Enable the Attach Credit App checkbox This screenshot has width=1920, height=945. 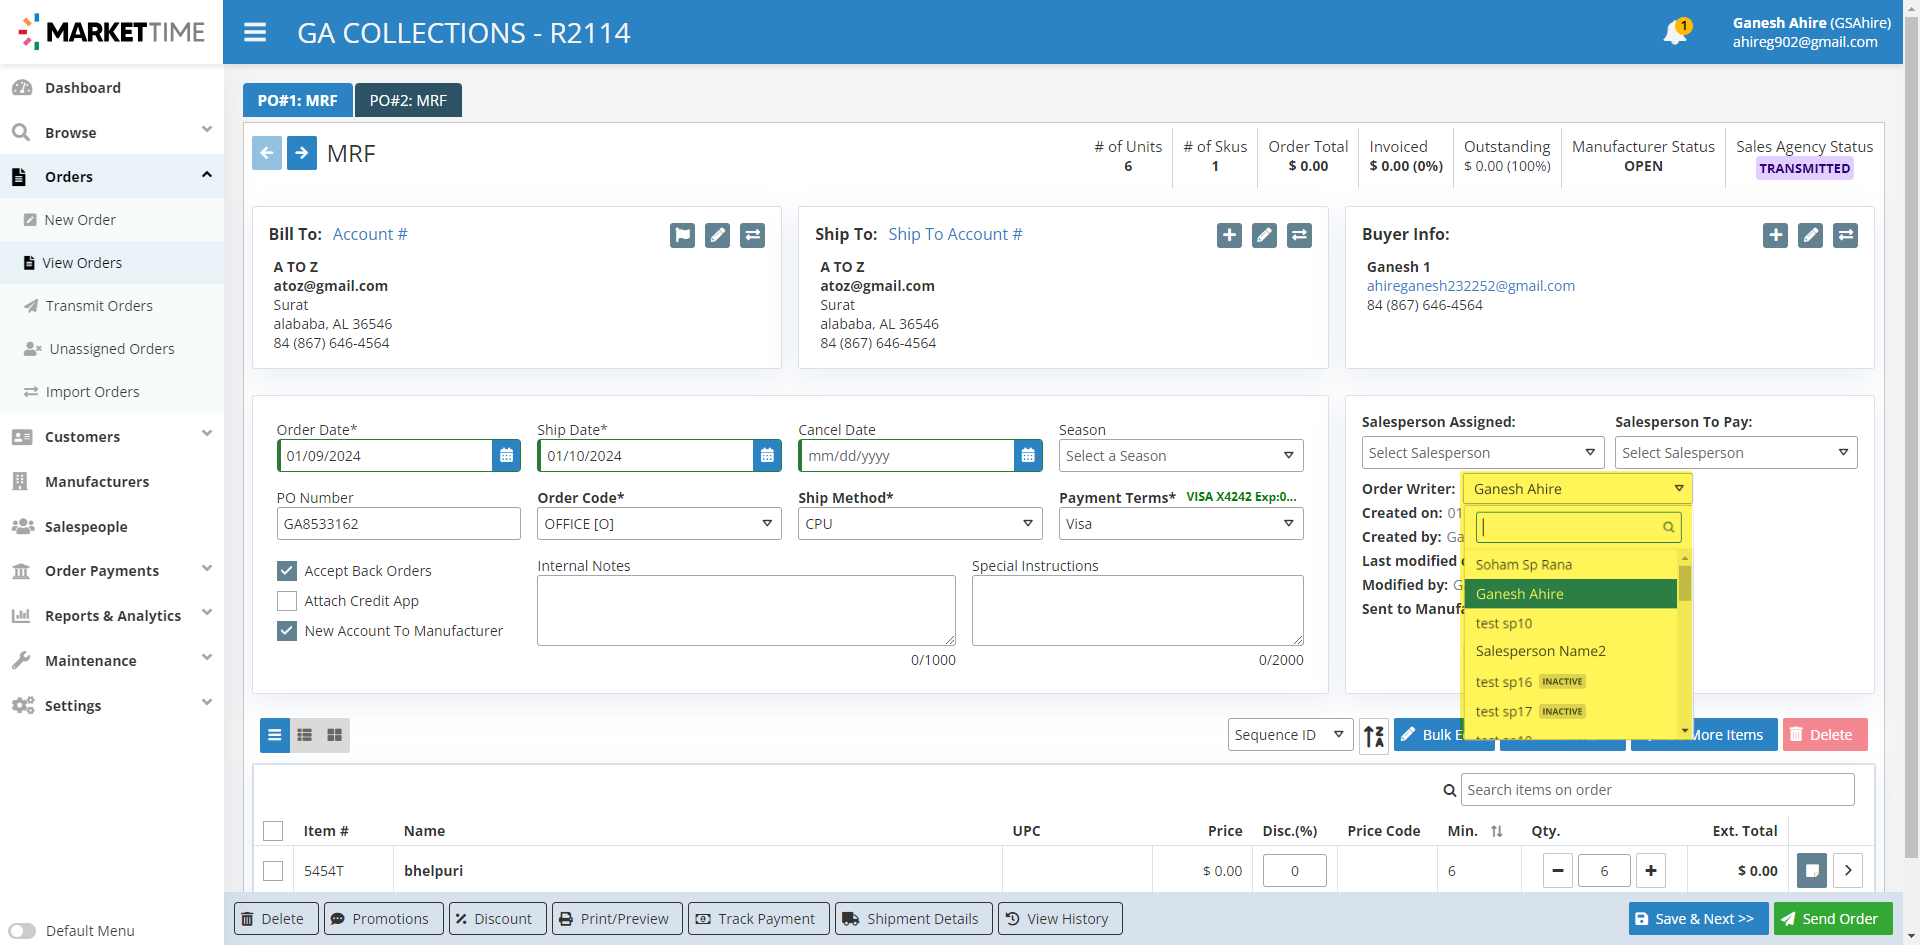[287, 601]
